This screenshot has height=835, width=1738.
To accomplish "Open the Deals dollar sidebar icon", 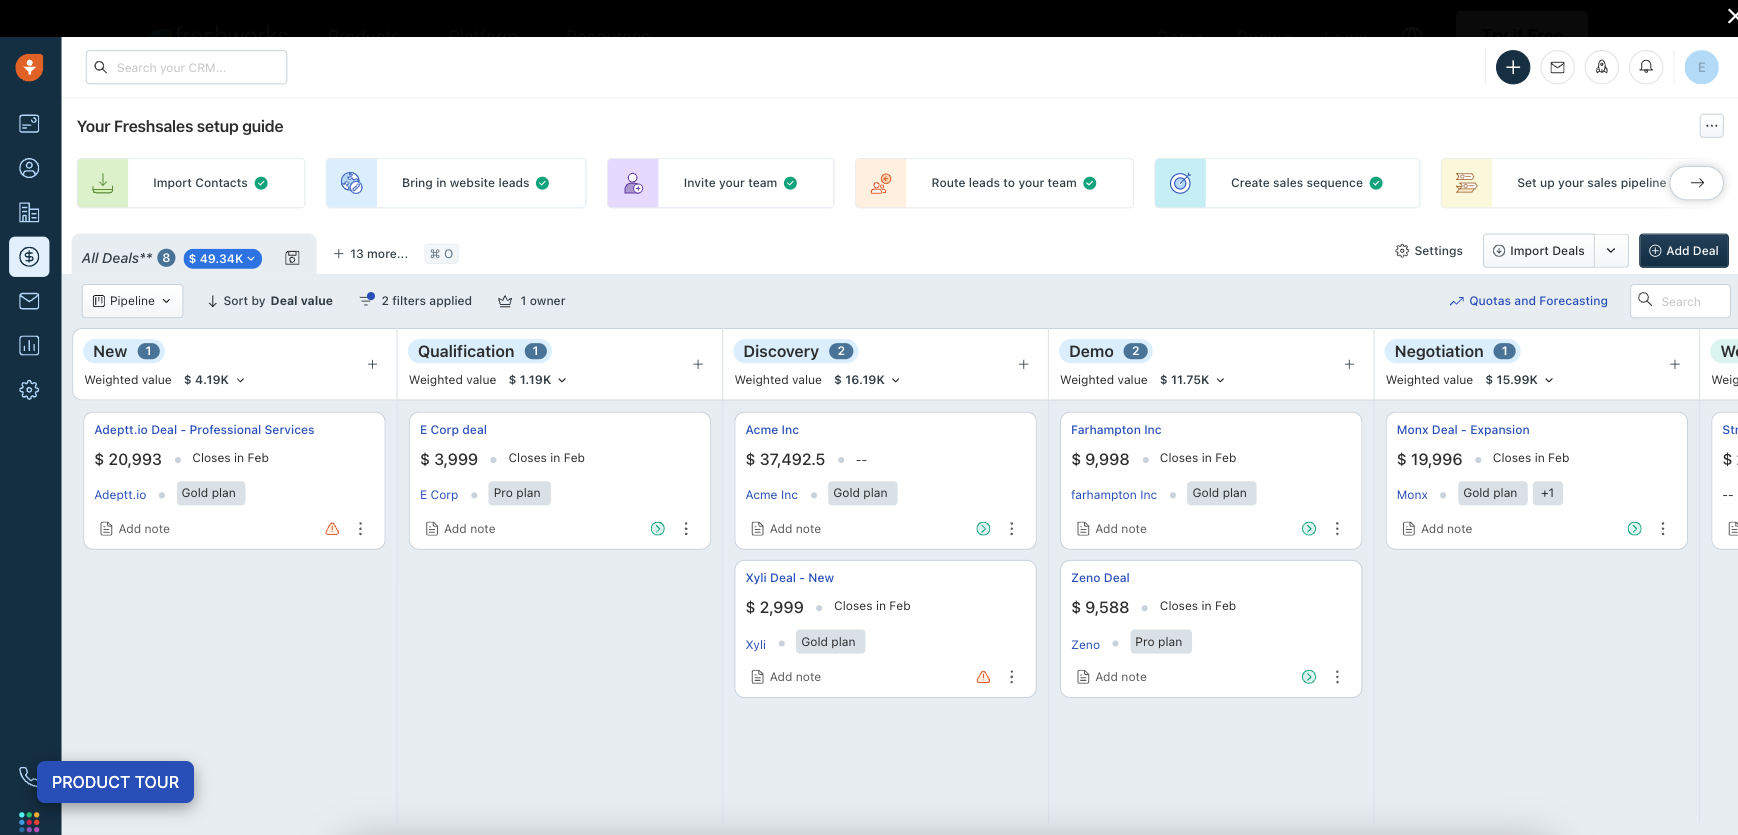I will [x=29, y=257].
